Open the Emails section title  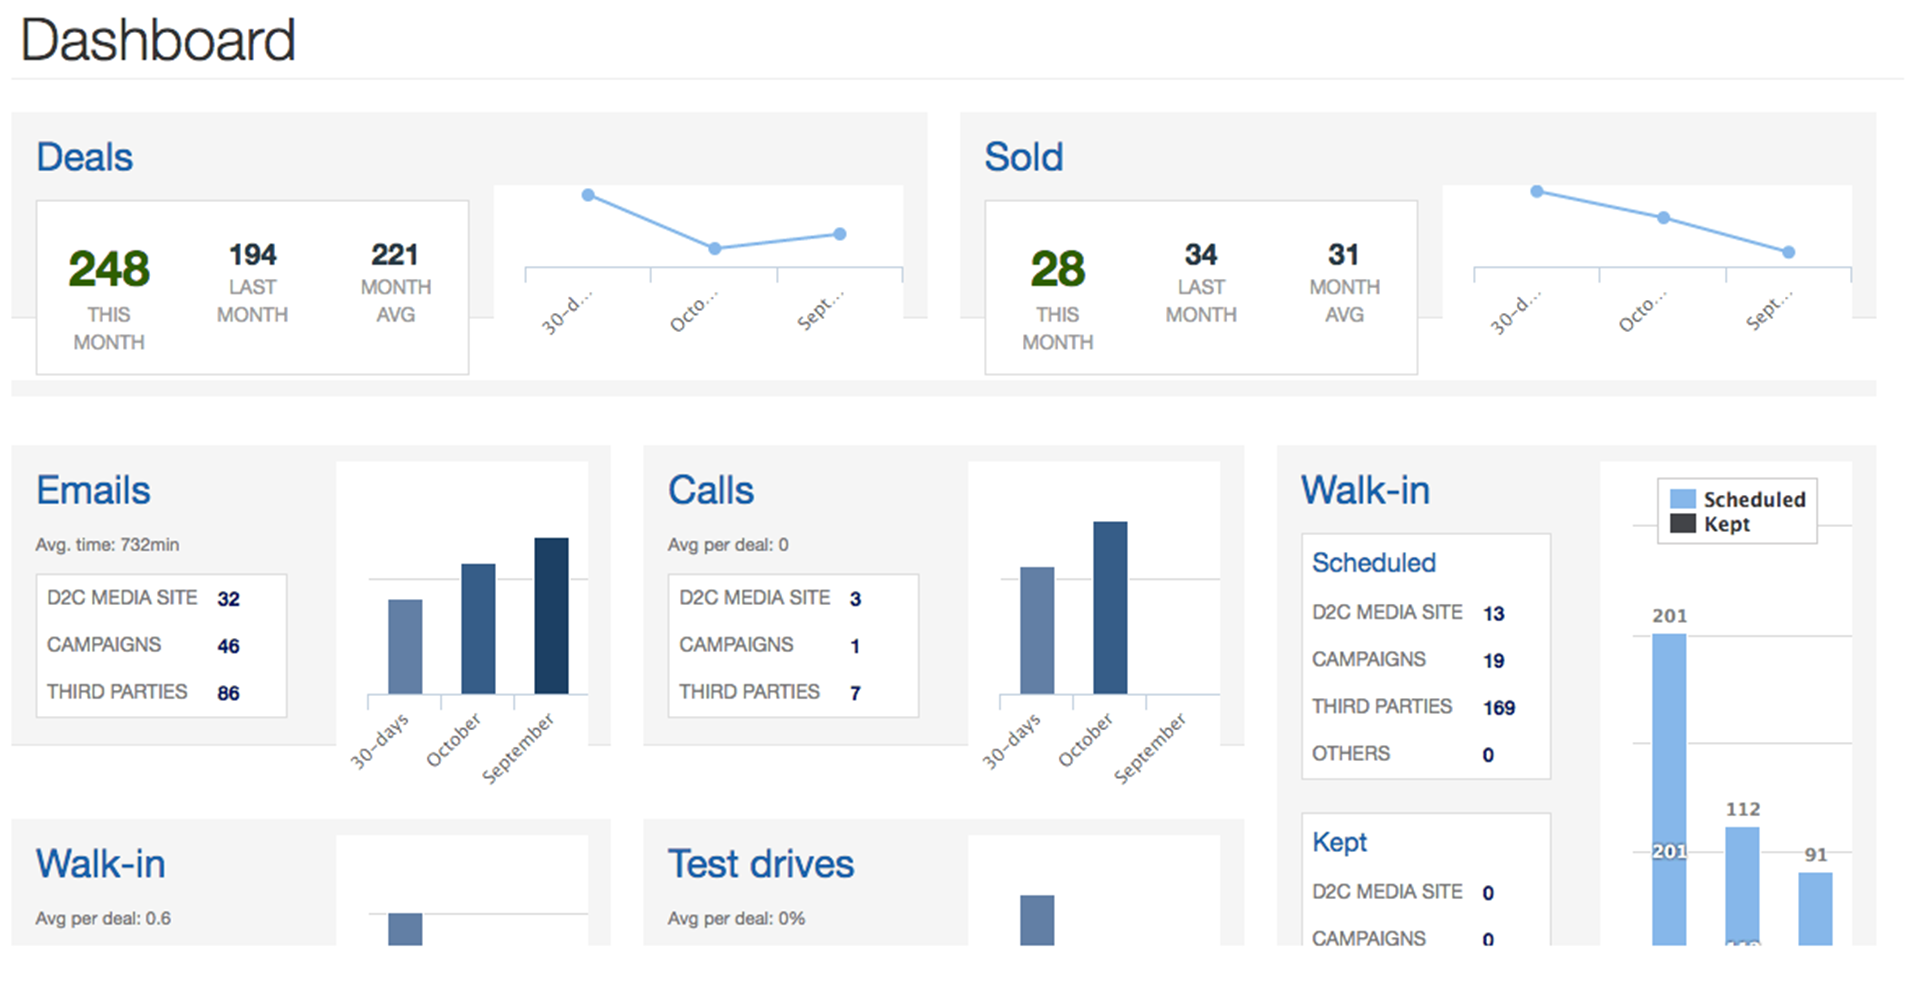coord(93,490)
